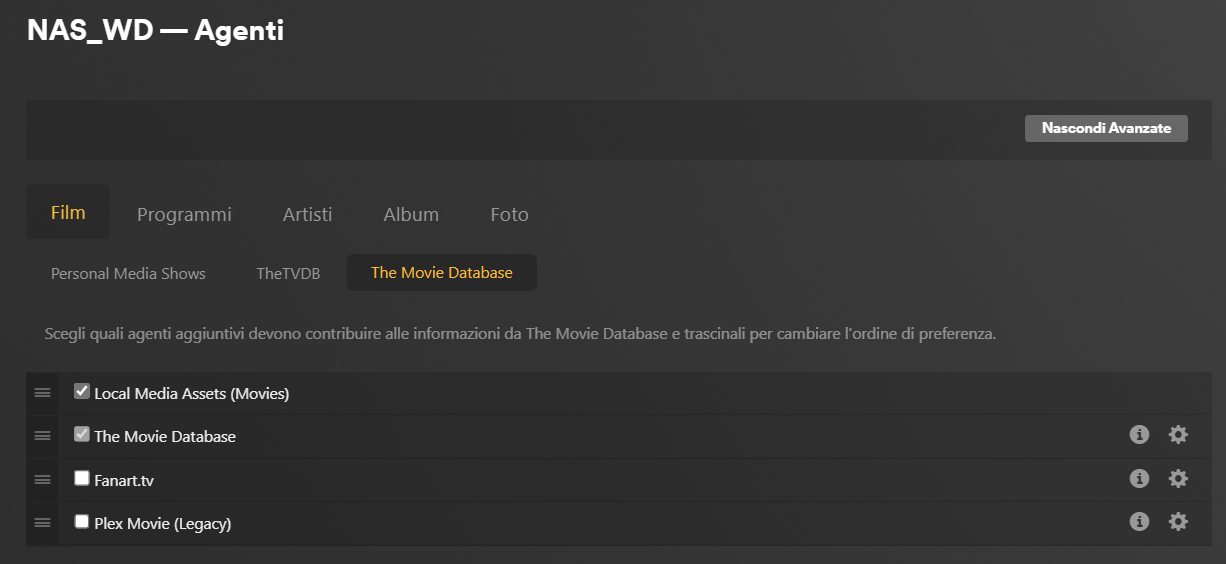Switch to the Artisti tab
This screenshot has height=564, width=1226.
click(x=307, y=214)
